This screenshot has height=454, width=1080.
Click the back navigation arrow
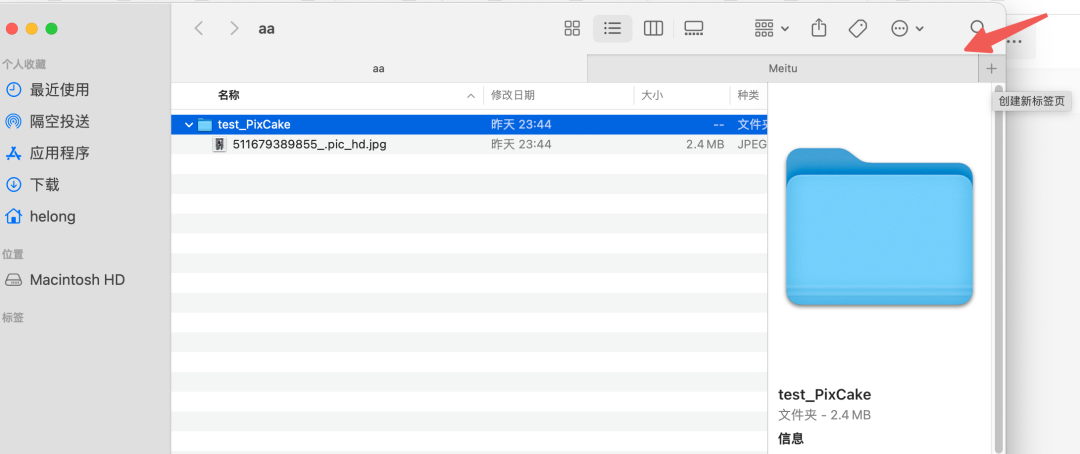(199, 29)
